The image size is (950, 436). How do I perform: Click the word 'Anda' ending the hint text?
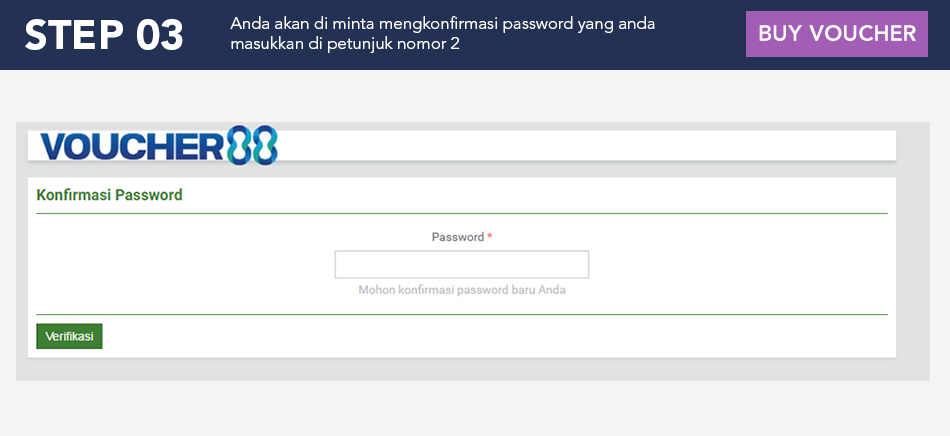pos(566,290)
